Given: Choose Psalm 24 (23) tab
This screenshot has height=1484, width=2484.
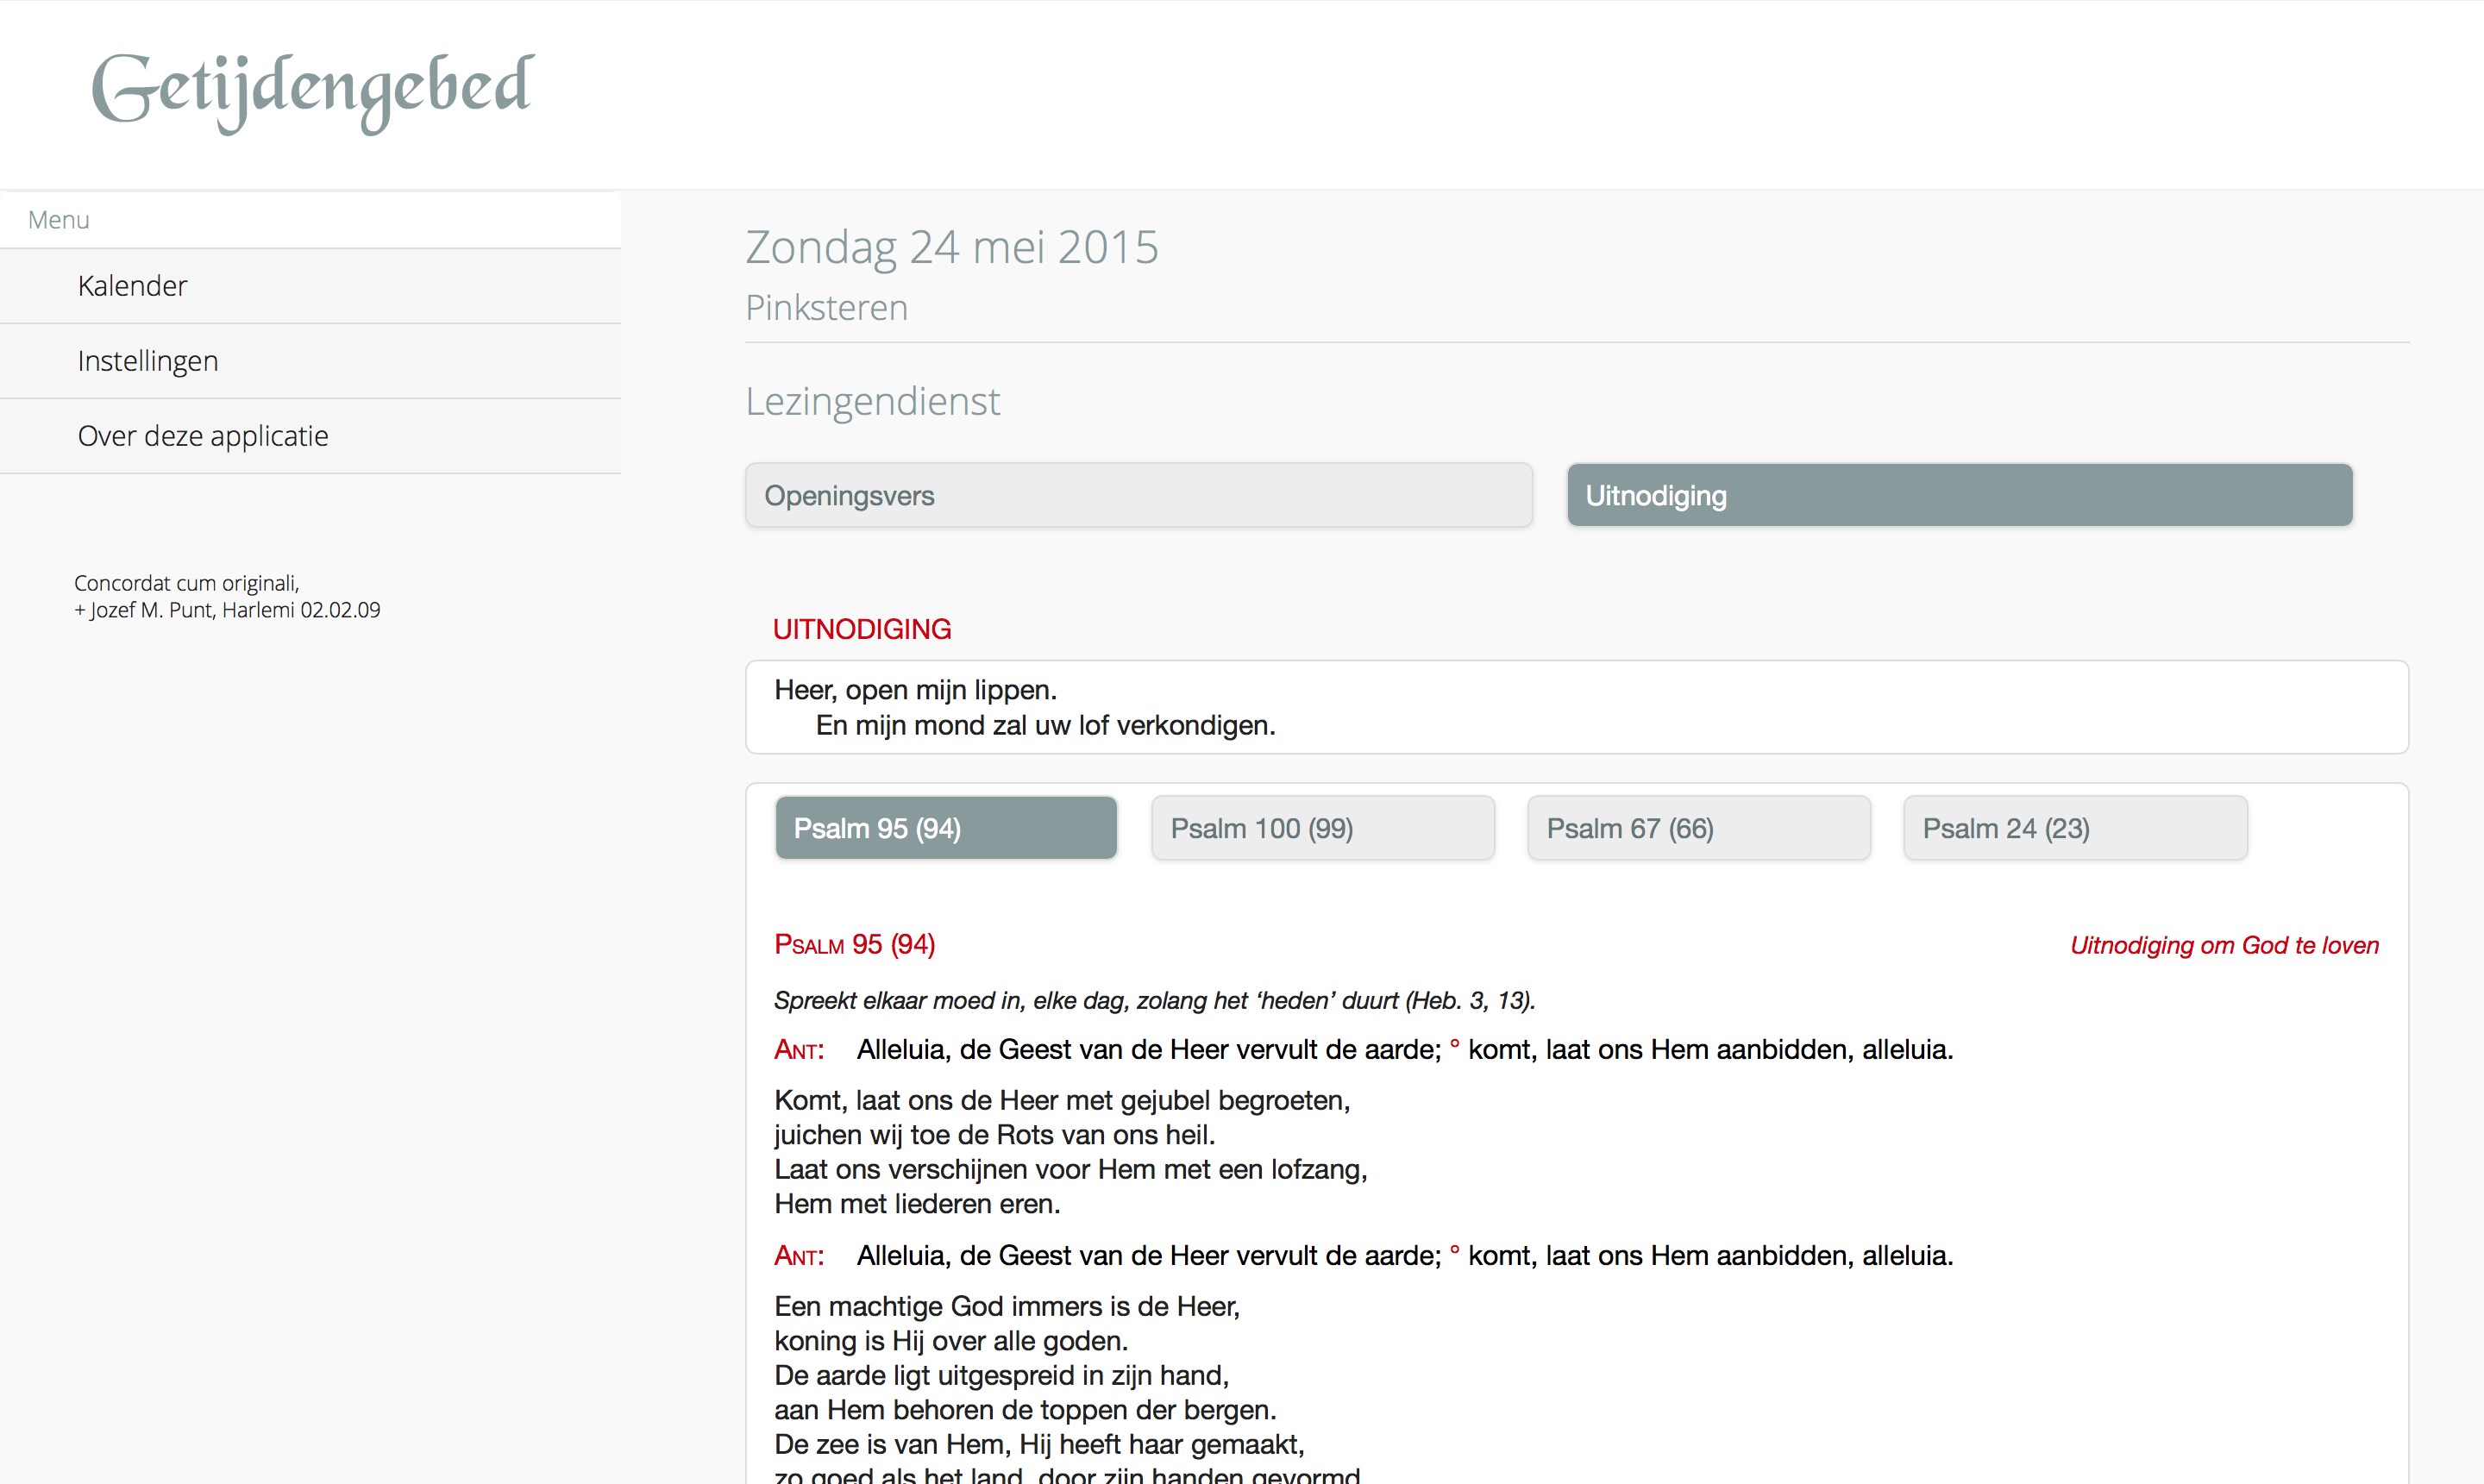Looking at the screenshot, I should 2074,828.
